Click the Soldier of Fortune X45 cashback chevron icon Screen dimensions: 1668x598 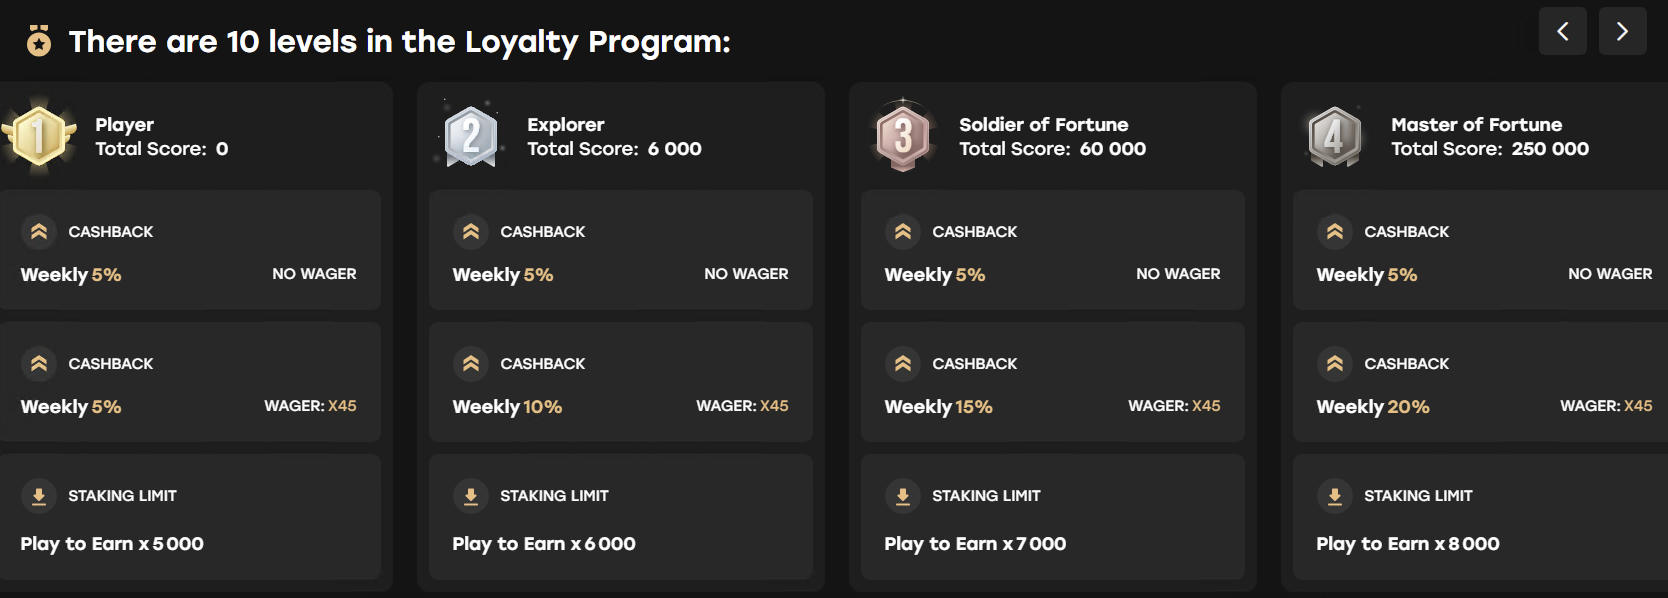tap(903, 364)
